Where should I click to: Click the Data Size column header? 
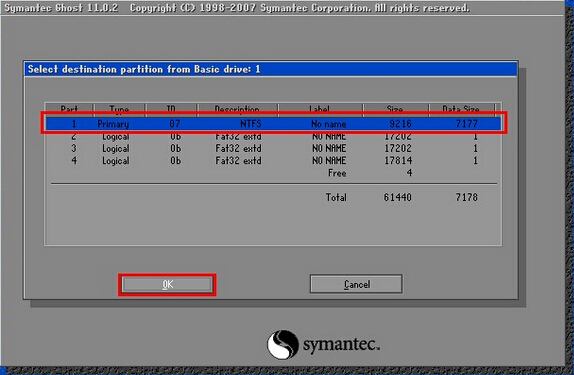click(461, 109)
